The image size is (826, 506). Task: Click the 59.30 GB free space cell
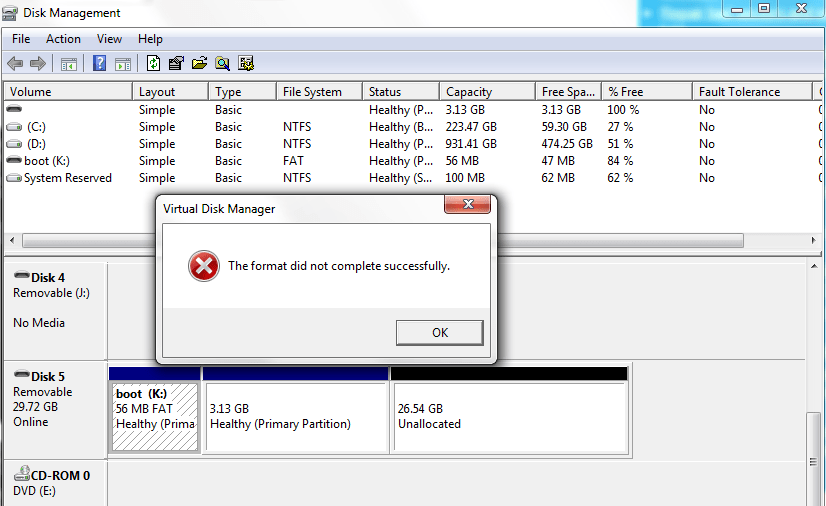(564, 127)
